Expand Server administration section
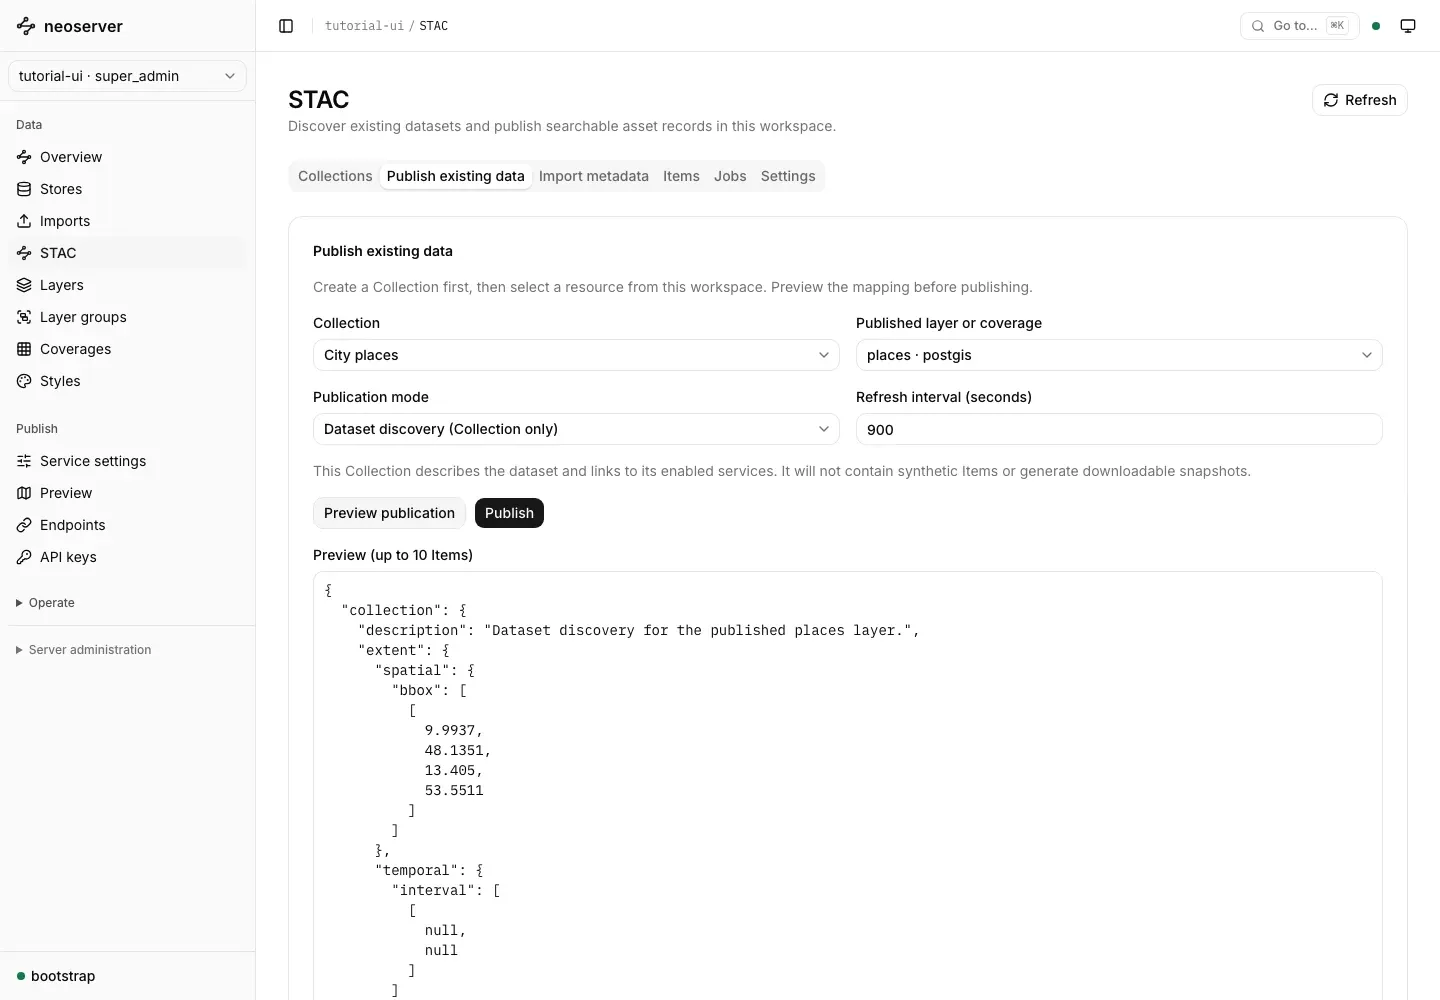Screen dimensions: 1440x1000 click(83, 650)
